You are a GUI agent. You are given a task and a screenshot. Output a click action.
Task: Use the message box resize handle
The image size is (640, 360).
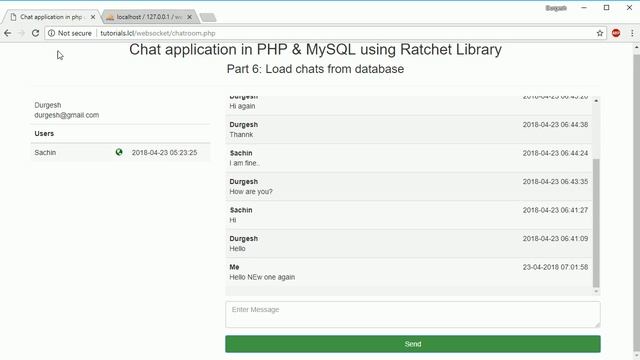click(597, 324)
